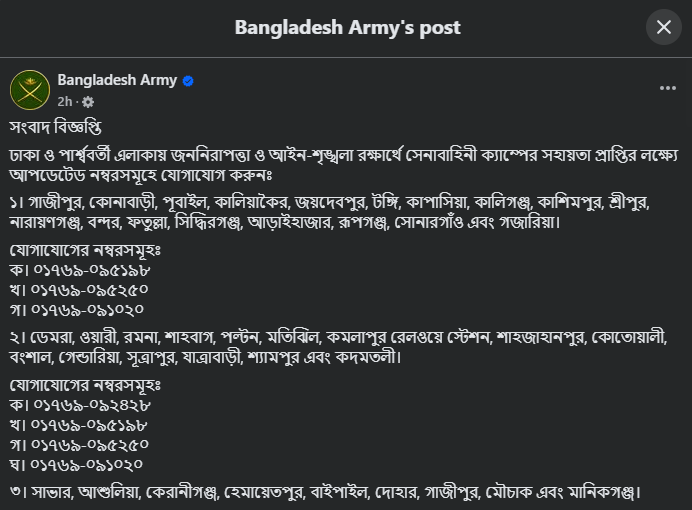This screenshot has height=510, width=692.
Task: Click area list ১ starting with গাজীপুর
Action: click(330, 211)
